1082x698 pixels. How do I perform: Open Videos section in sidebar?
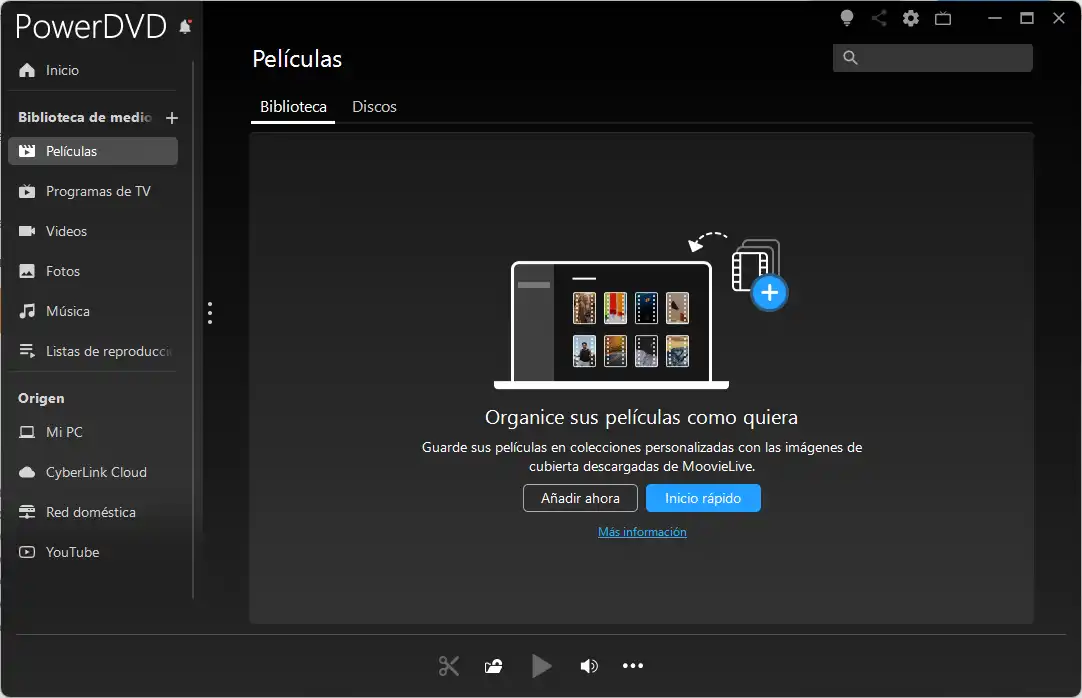coord(93,231)
